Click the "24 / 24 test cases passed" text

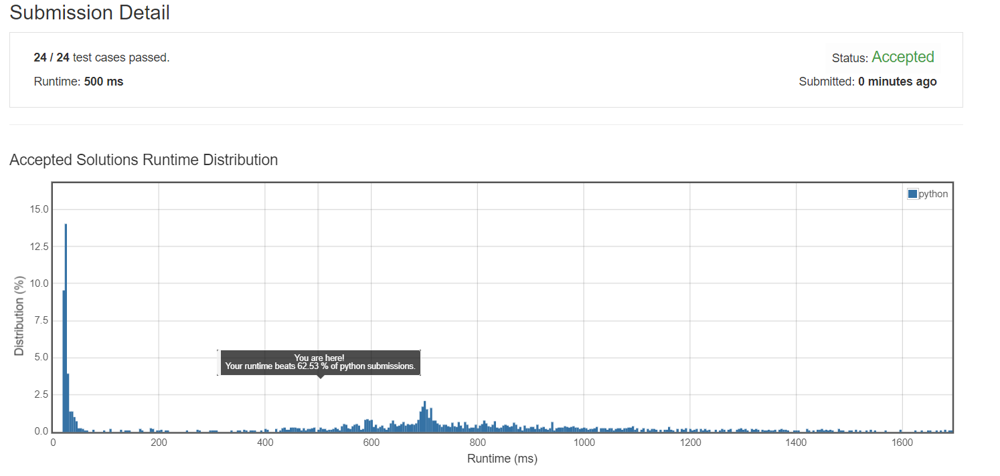[101, 57]
